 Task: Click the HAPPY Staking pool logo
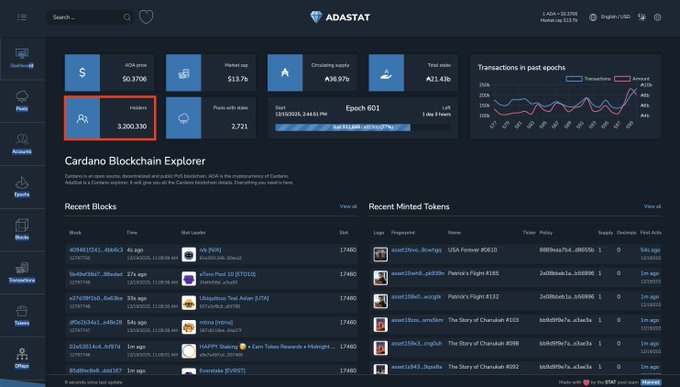pos(189,351)
